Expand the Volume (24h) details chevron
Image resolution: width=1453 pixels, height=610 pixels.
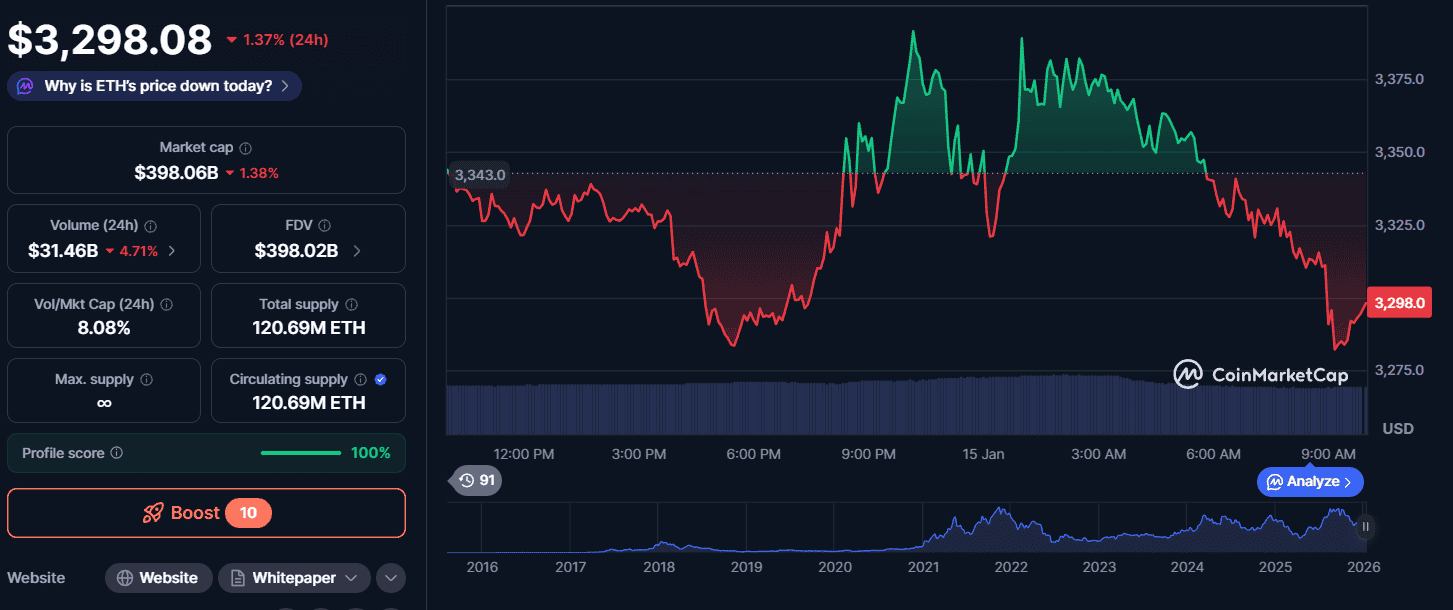pyautogui.click(x=172, y=251)
